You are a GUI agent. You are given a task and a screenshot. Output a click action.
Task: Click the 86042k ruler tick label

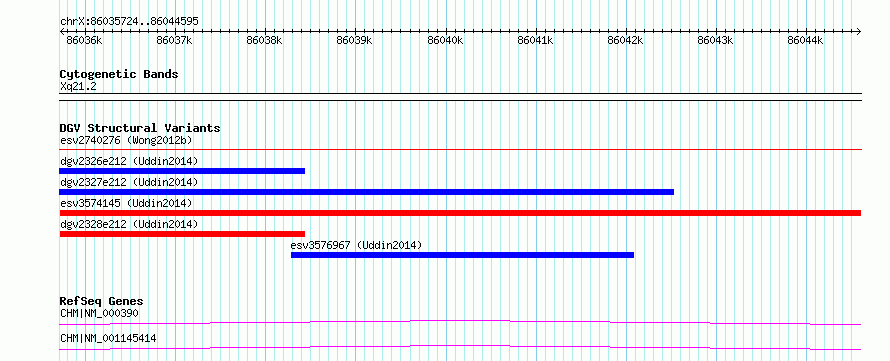pyautogui.click(x=625, y=41)
